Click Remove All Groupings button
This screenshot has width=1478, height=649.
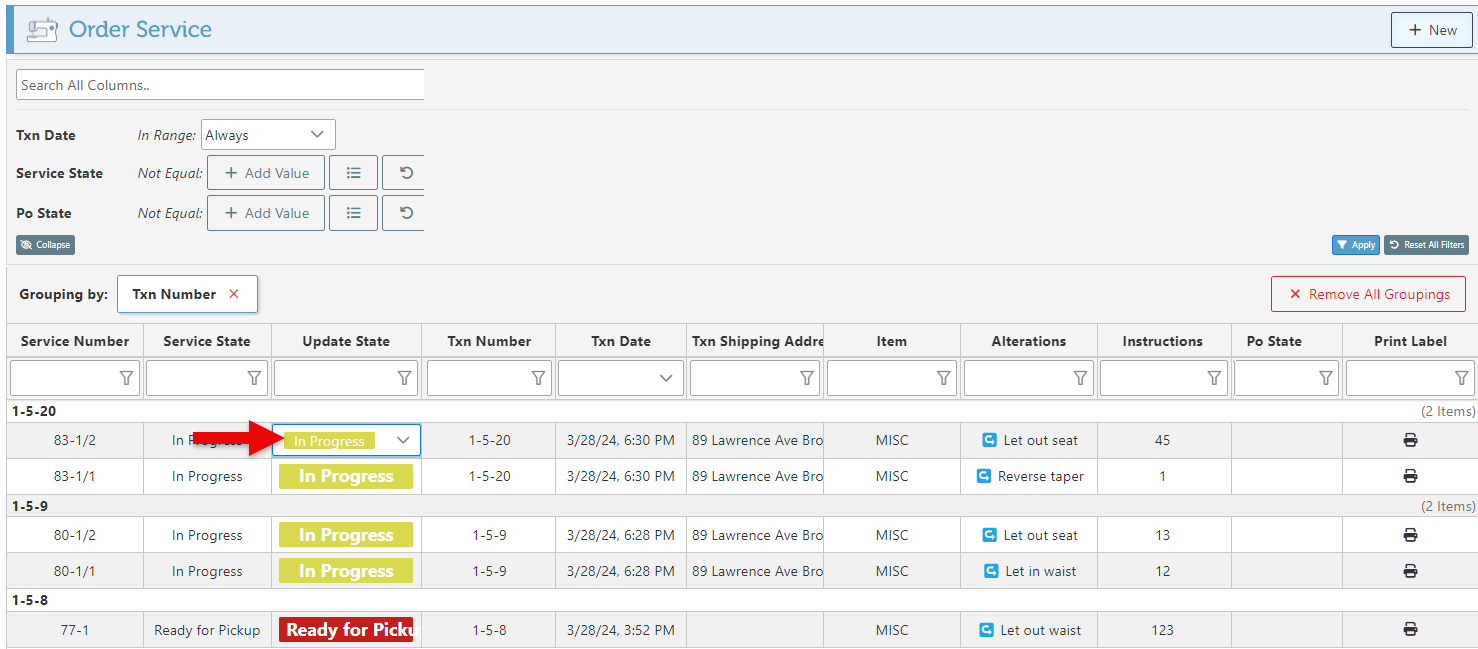1368,294
